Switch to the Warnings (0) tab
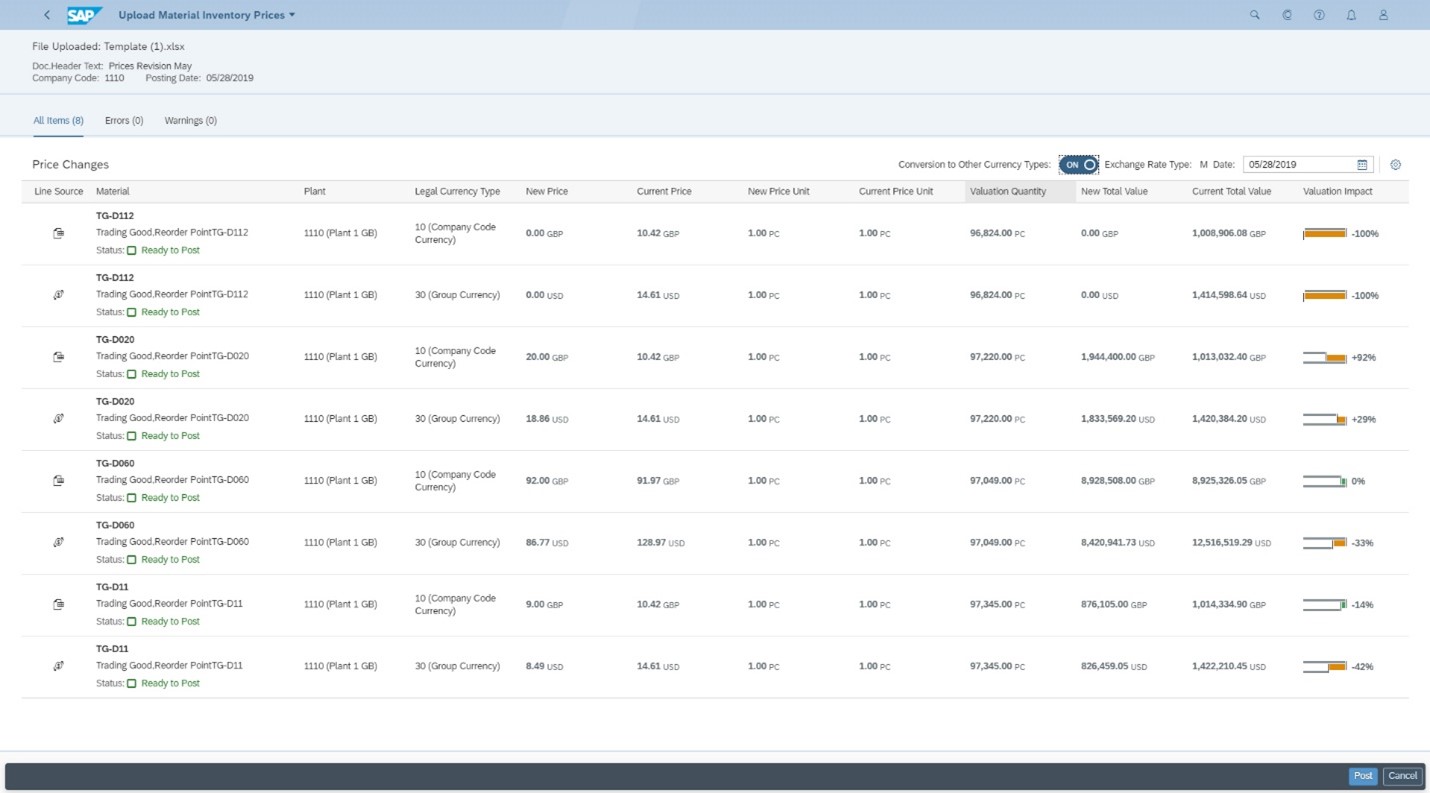Screen dimensions: 1430x793 coord(190,121)
